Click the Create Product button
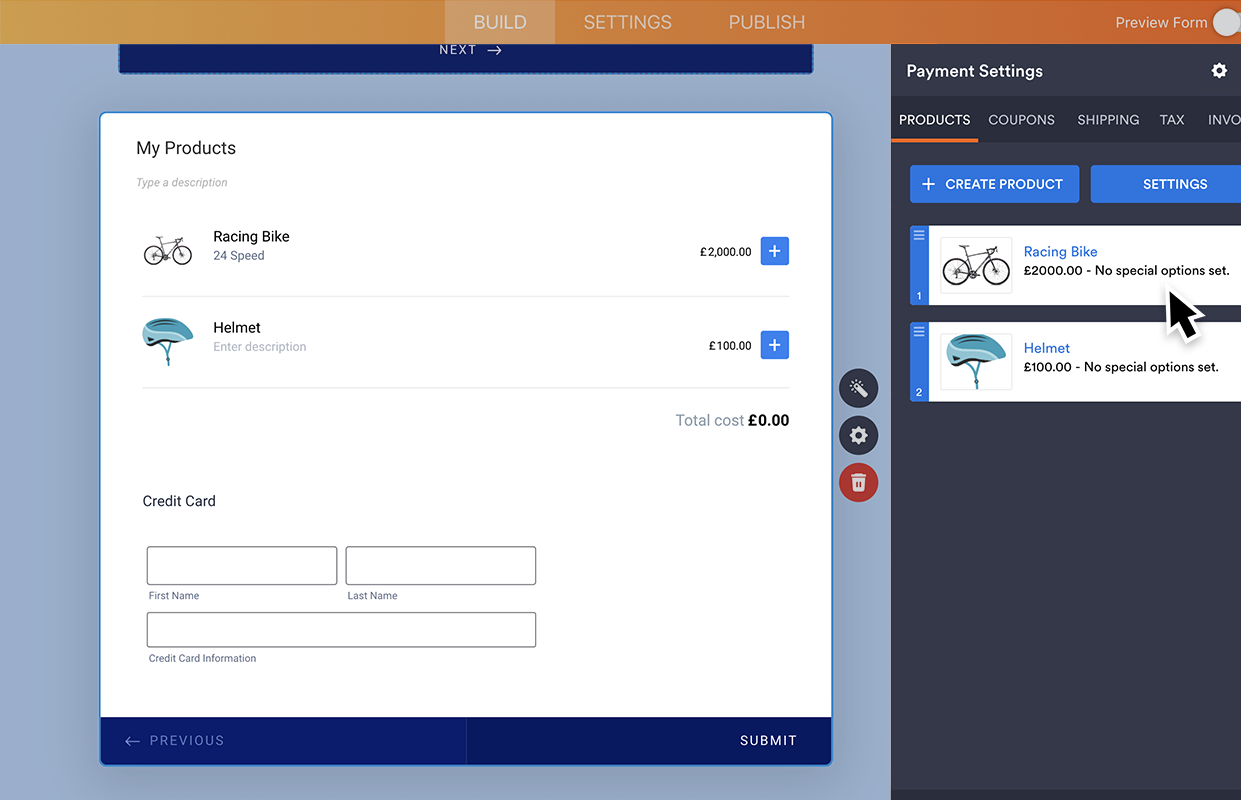Screen dimensions: 1241x800 [x=994, y=184]
